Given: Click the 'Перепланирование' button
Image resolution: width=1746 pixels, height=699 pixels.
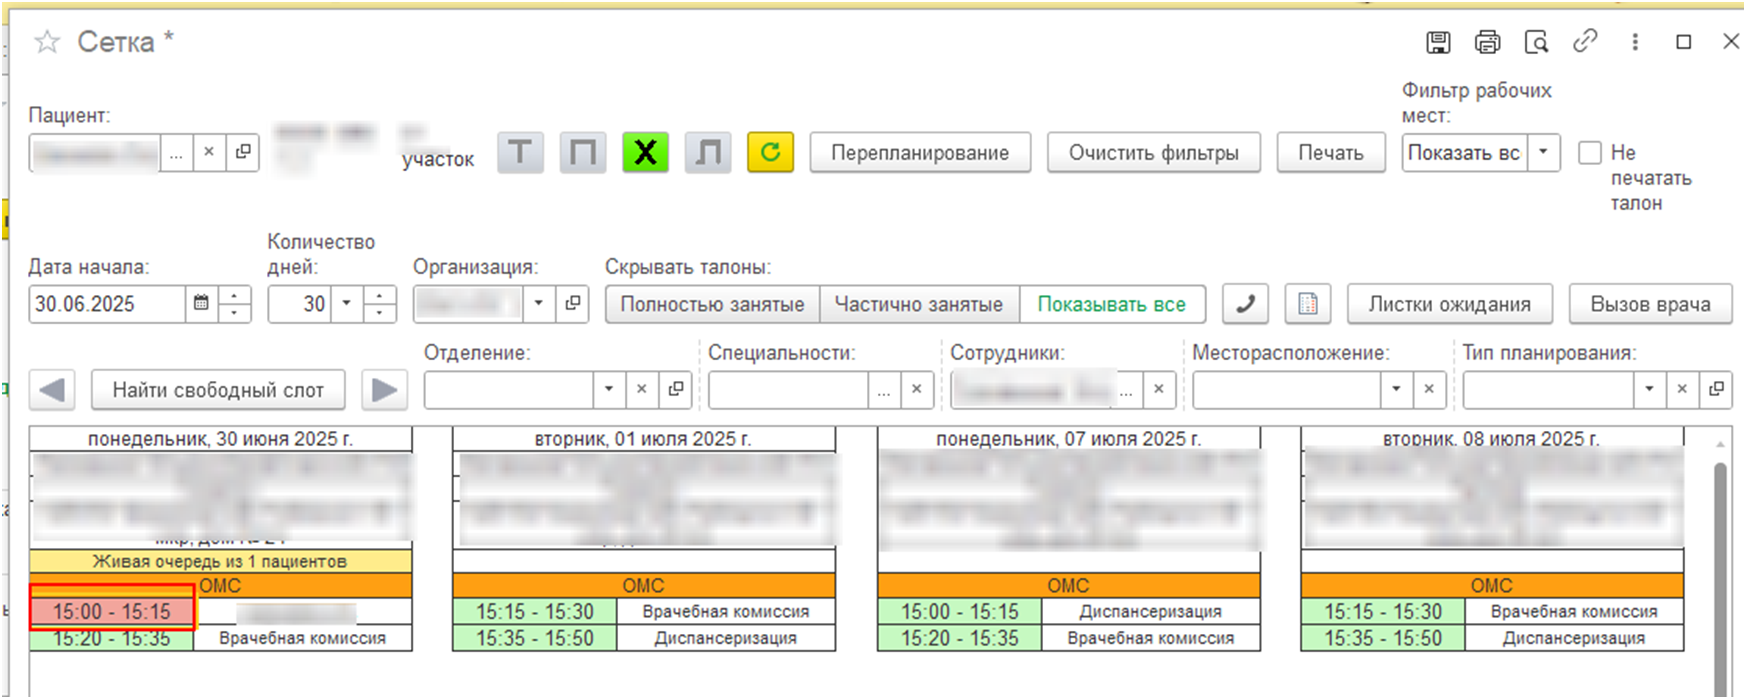Looking at the screenshot, I should click(919, 153).
